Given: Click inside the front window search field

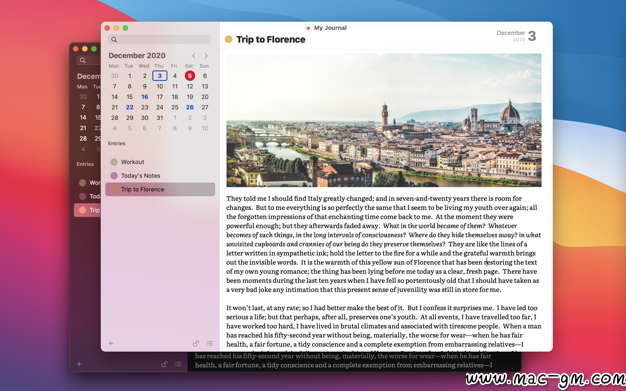Looking at the screenshot, I should click(159, 40).
